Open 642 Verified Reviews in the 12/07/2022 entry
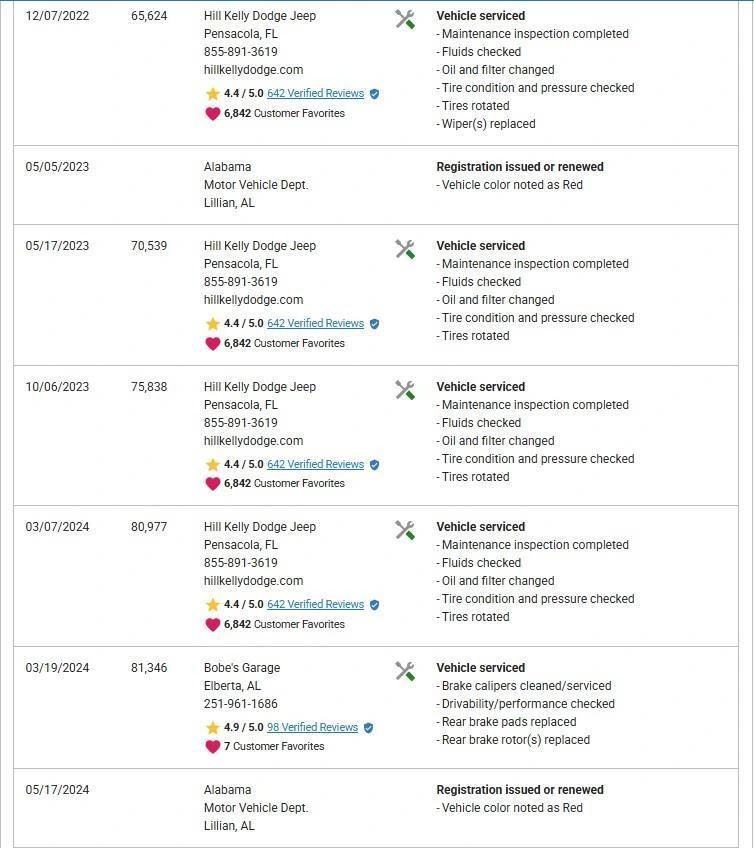Viewport: 754px width, 848px height. tap(315, 94)
